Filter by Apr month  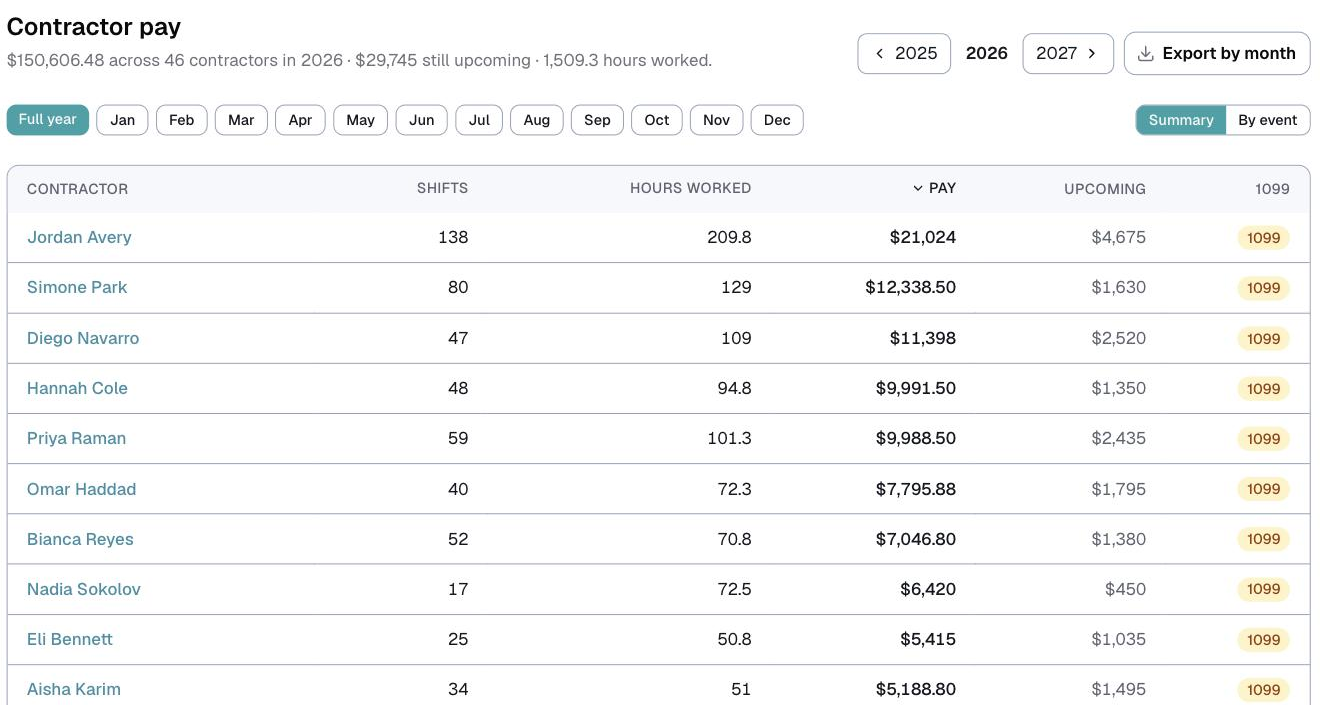point(300,120)
